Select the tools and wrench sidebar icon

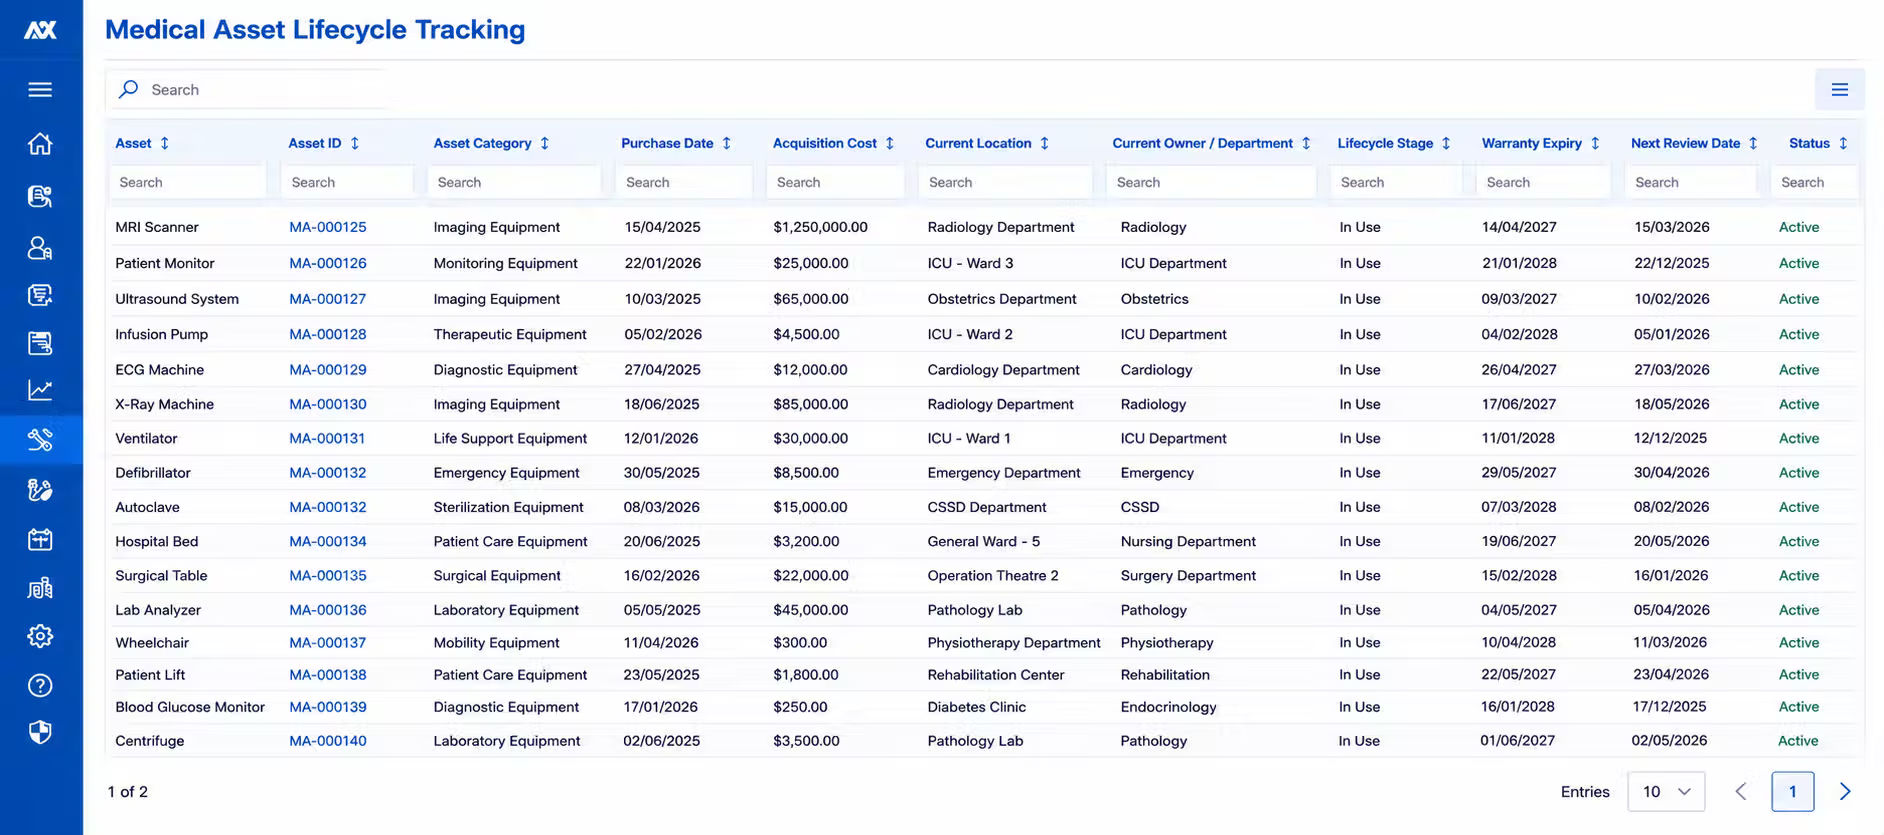(40, 439)
